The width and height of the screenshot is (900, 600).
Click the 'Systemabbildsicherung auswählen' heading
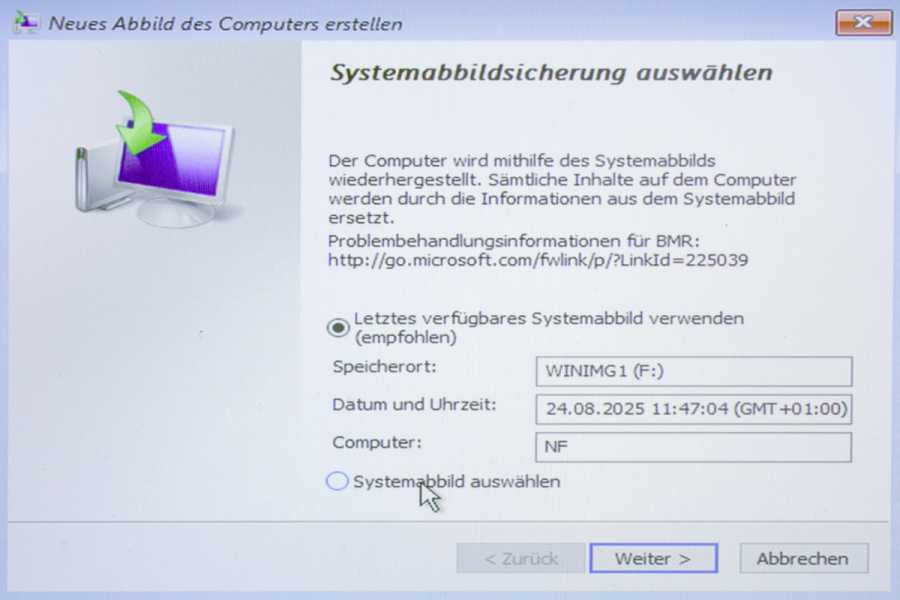pos(551,73)
